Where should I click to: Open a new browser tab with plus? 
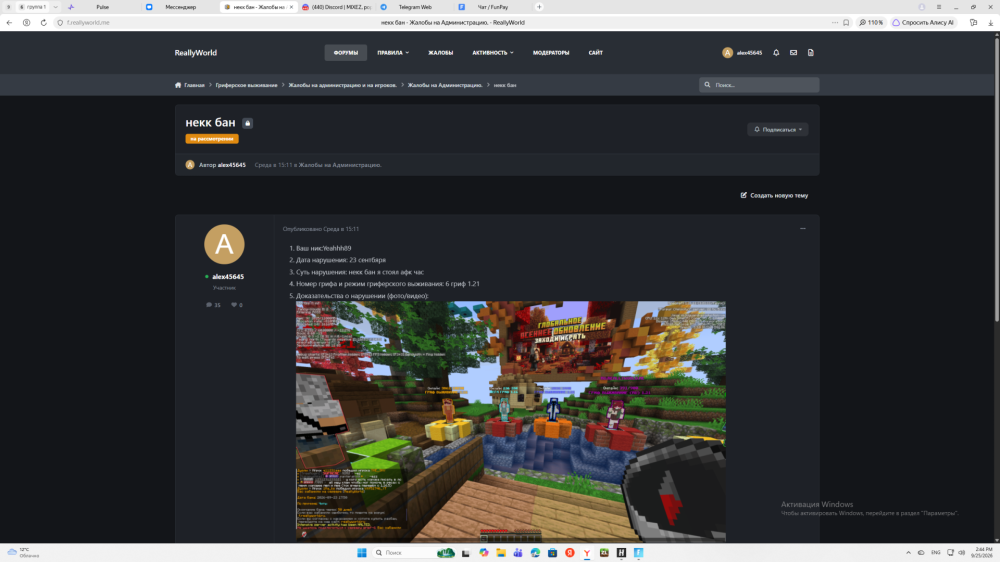pos(539,7)
